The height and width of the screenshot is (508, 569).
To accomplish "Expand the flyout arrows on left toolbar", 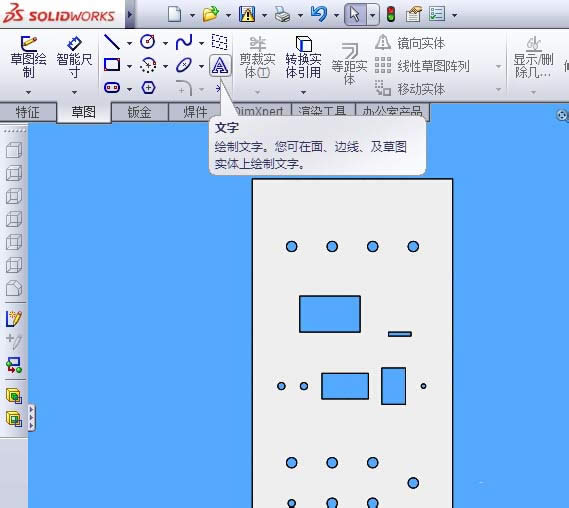I will (32, 418).
